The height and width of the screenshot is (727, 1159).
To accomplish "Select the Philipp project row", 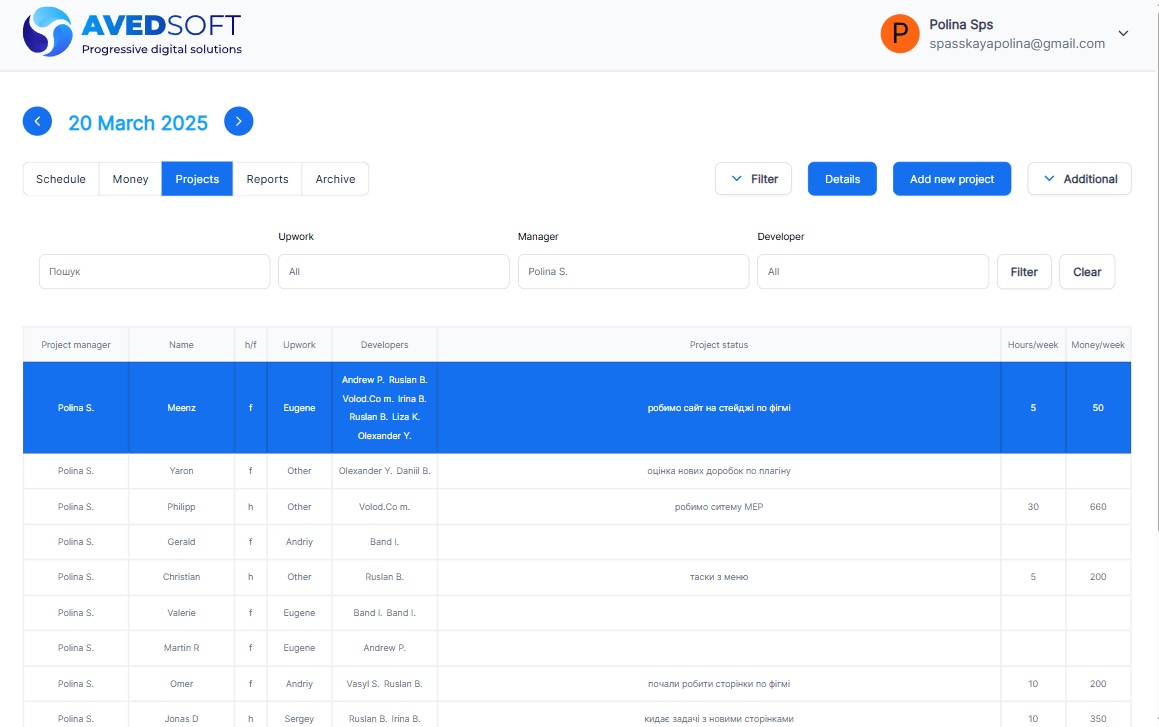I will [181, 507].
